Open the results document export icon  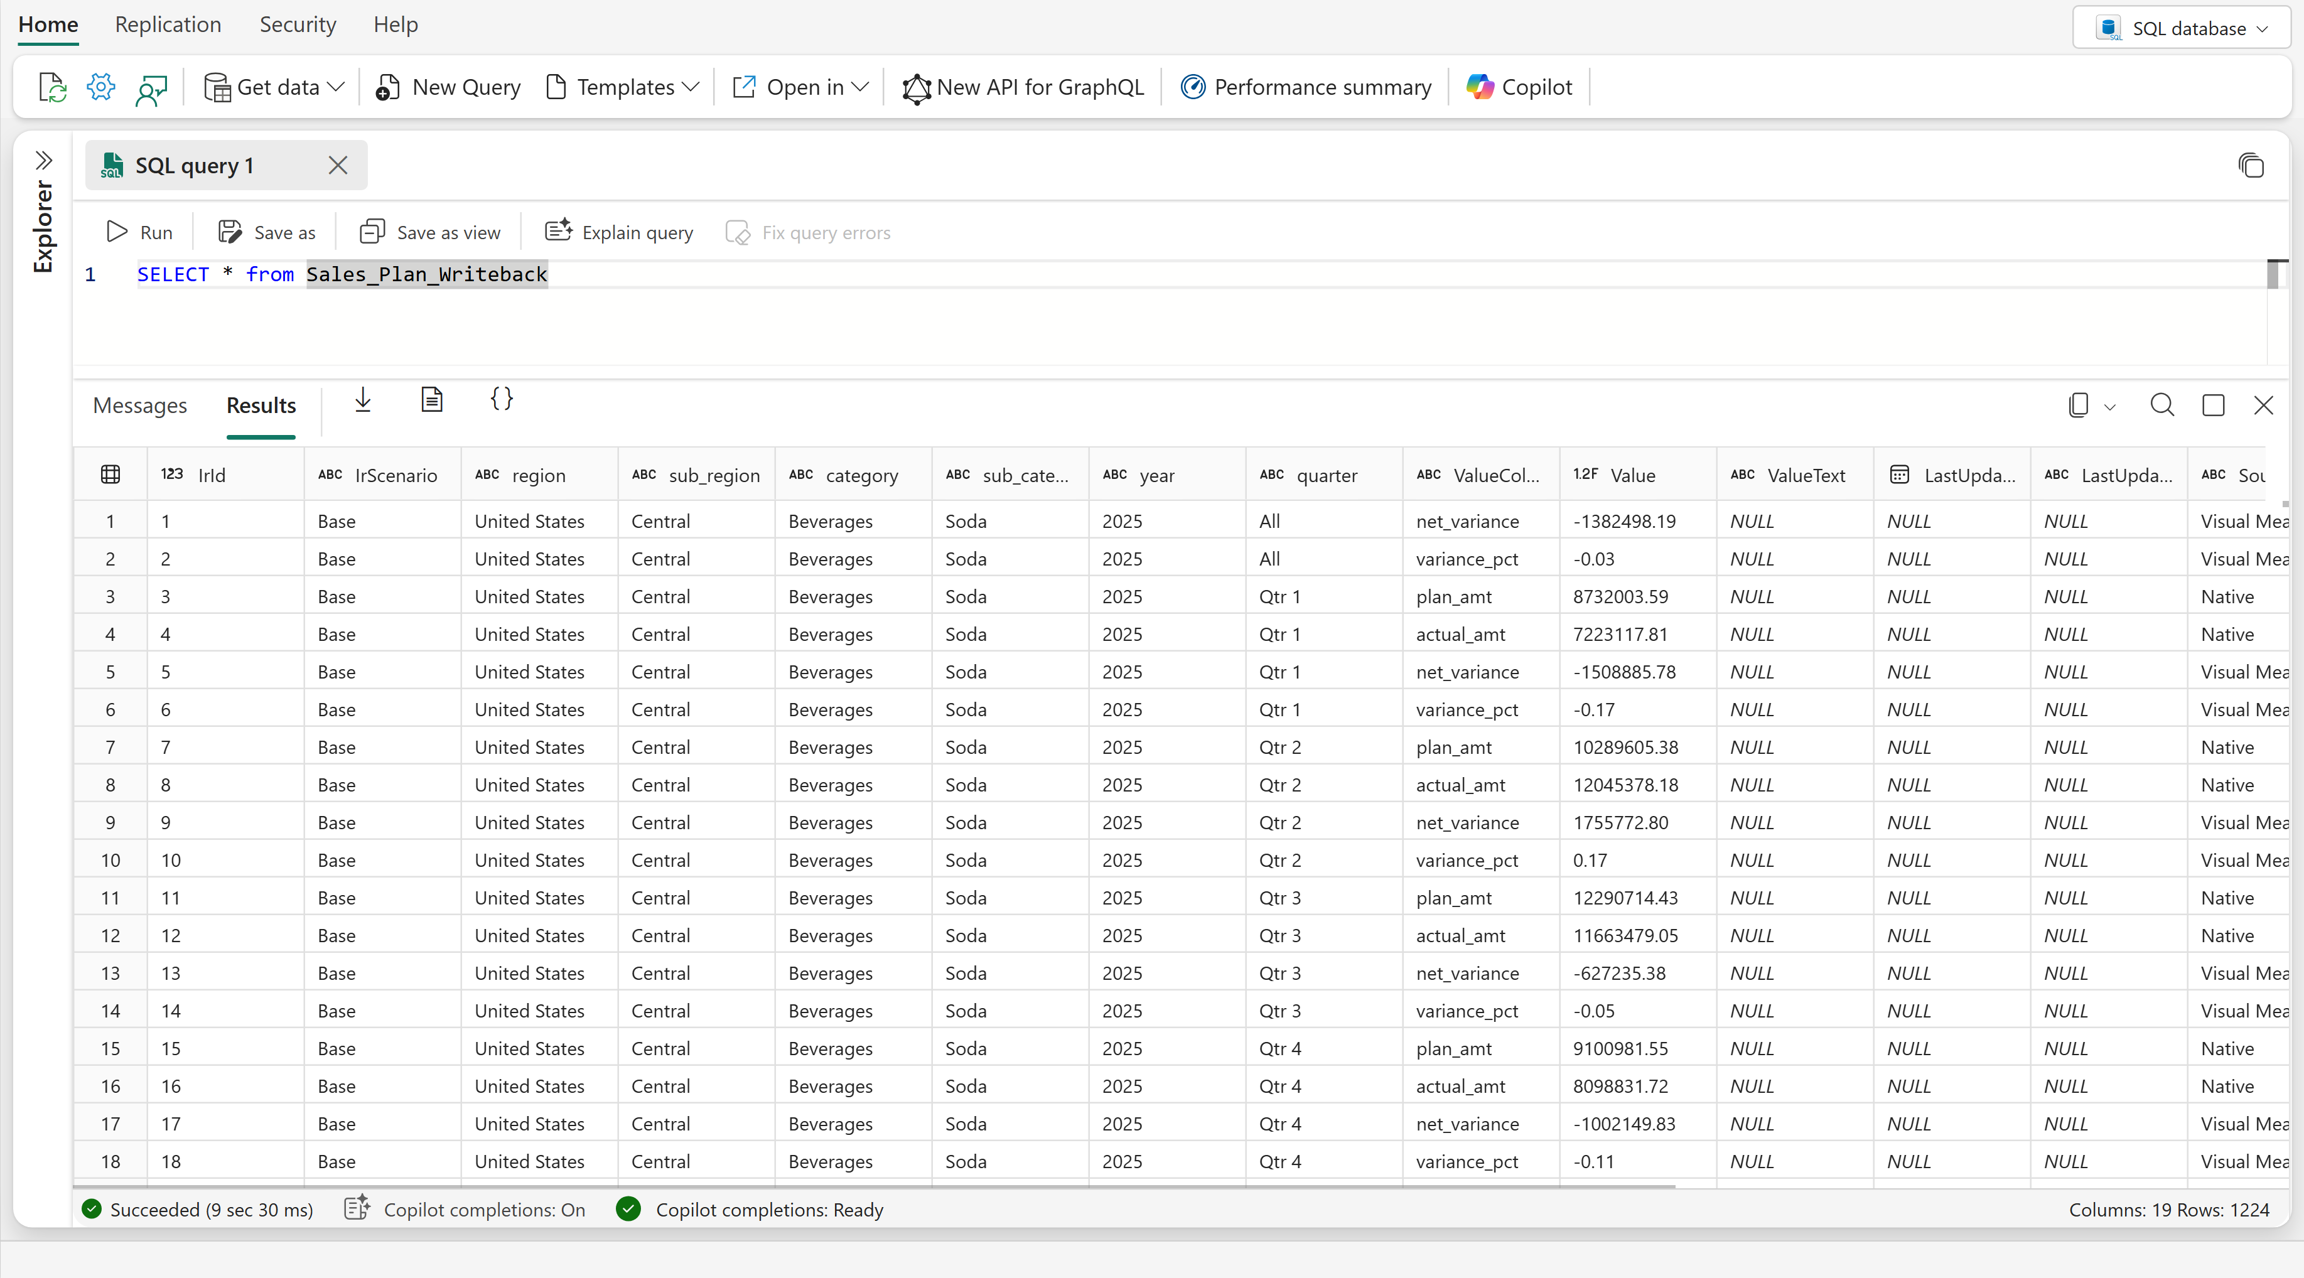432,400
